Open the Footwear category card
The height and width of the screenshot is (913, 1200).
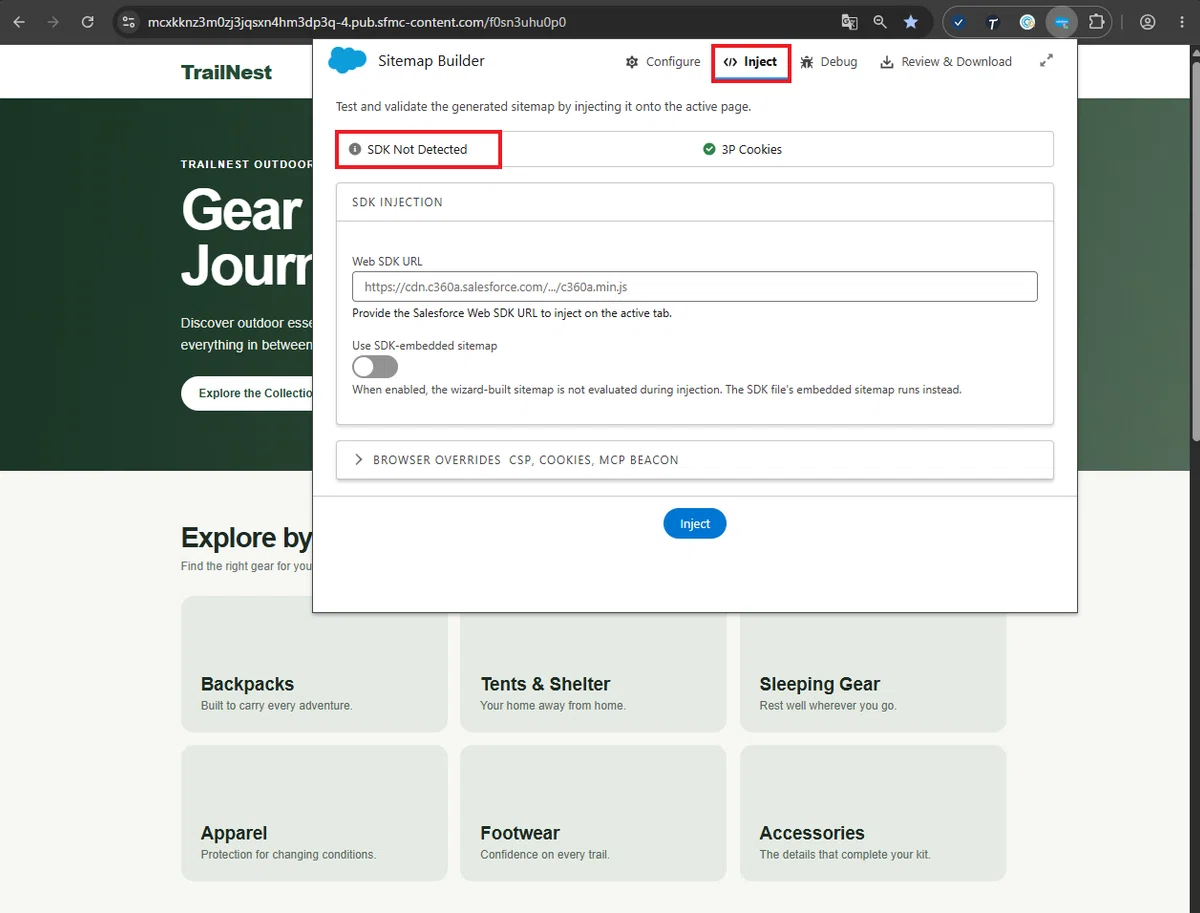coord(593,813)
